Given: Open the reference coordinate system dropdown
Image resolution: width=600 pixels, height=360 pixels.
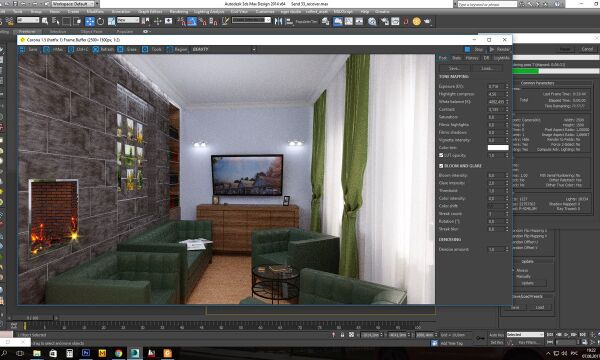Looking at the screenshot, I should 128,20.
